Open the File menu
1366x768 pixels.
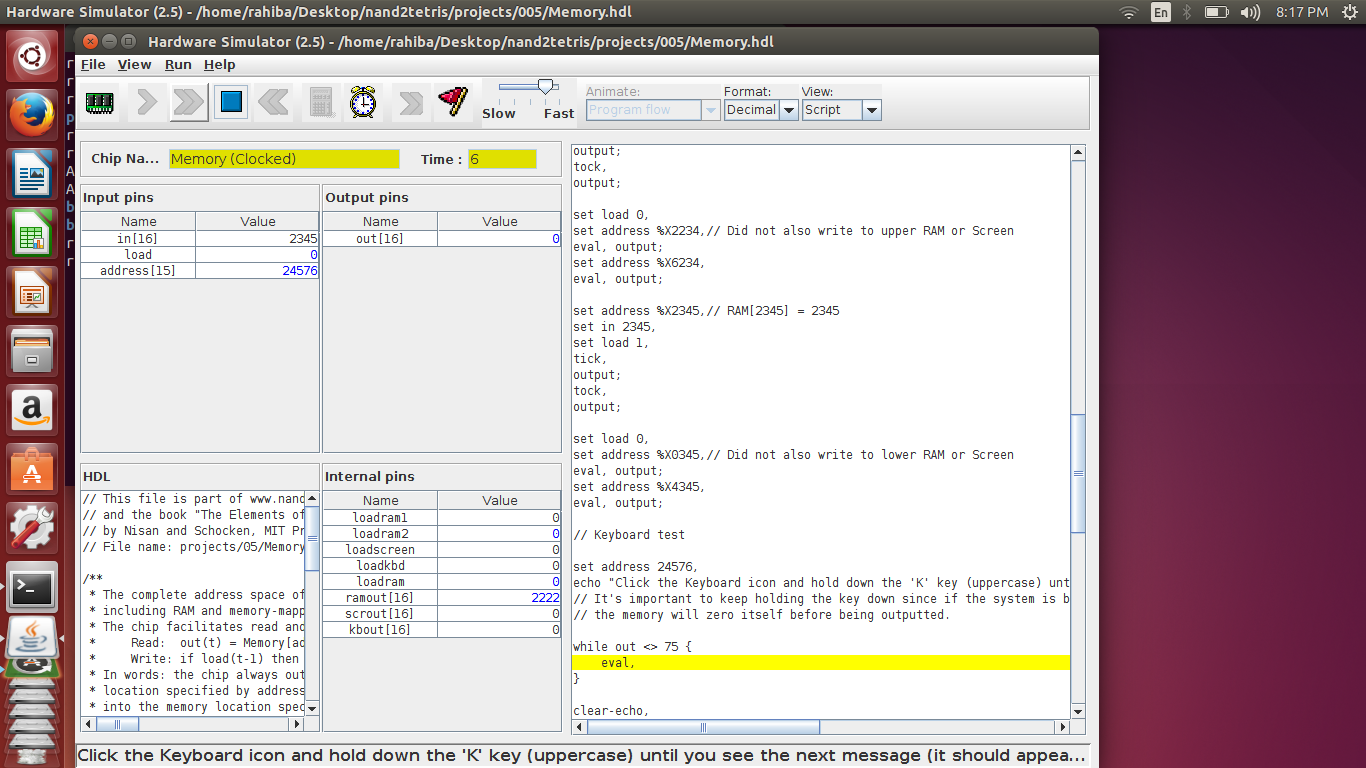93,65
